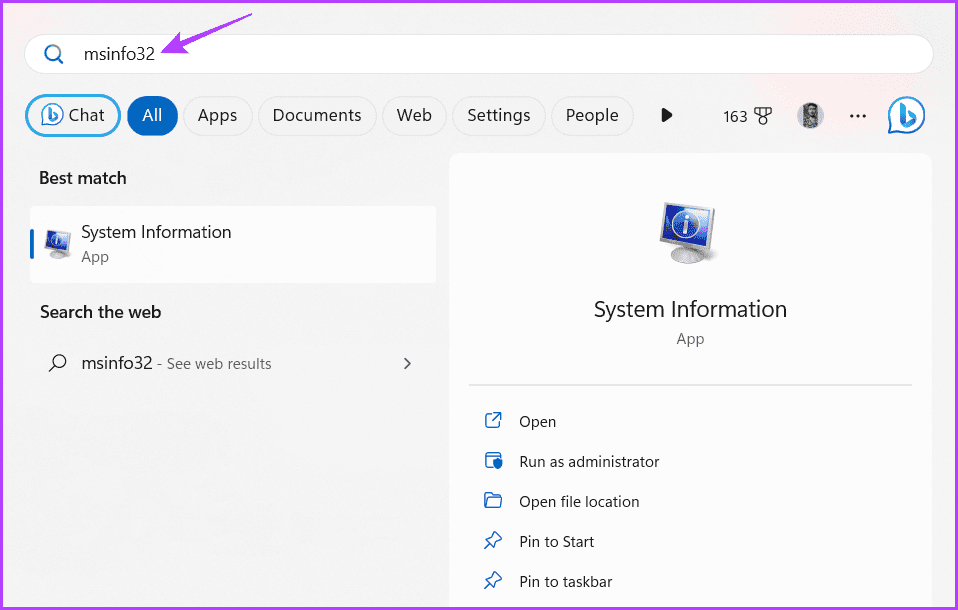Click the Search the web heading
Screen dimensions: 958x610
(101, 312)
